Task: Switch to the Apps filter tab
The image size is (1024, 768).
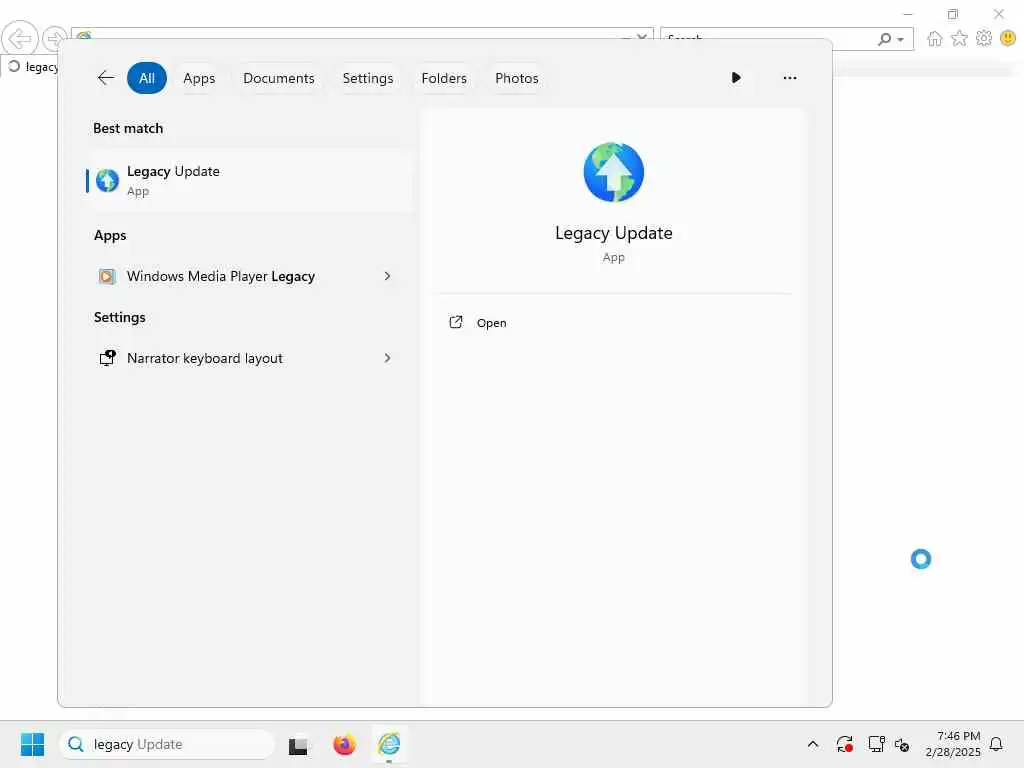Action: (199, 78)
